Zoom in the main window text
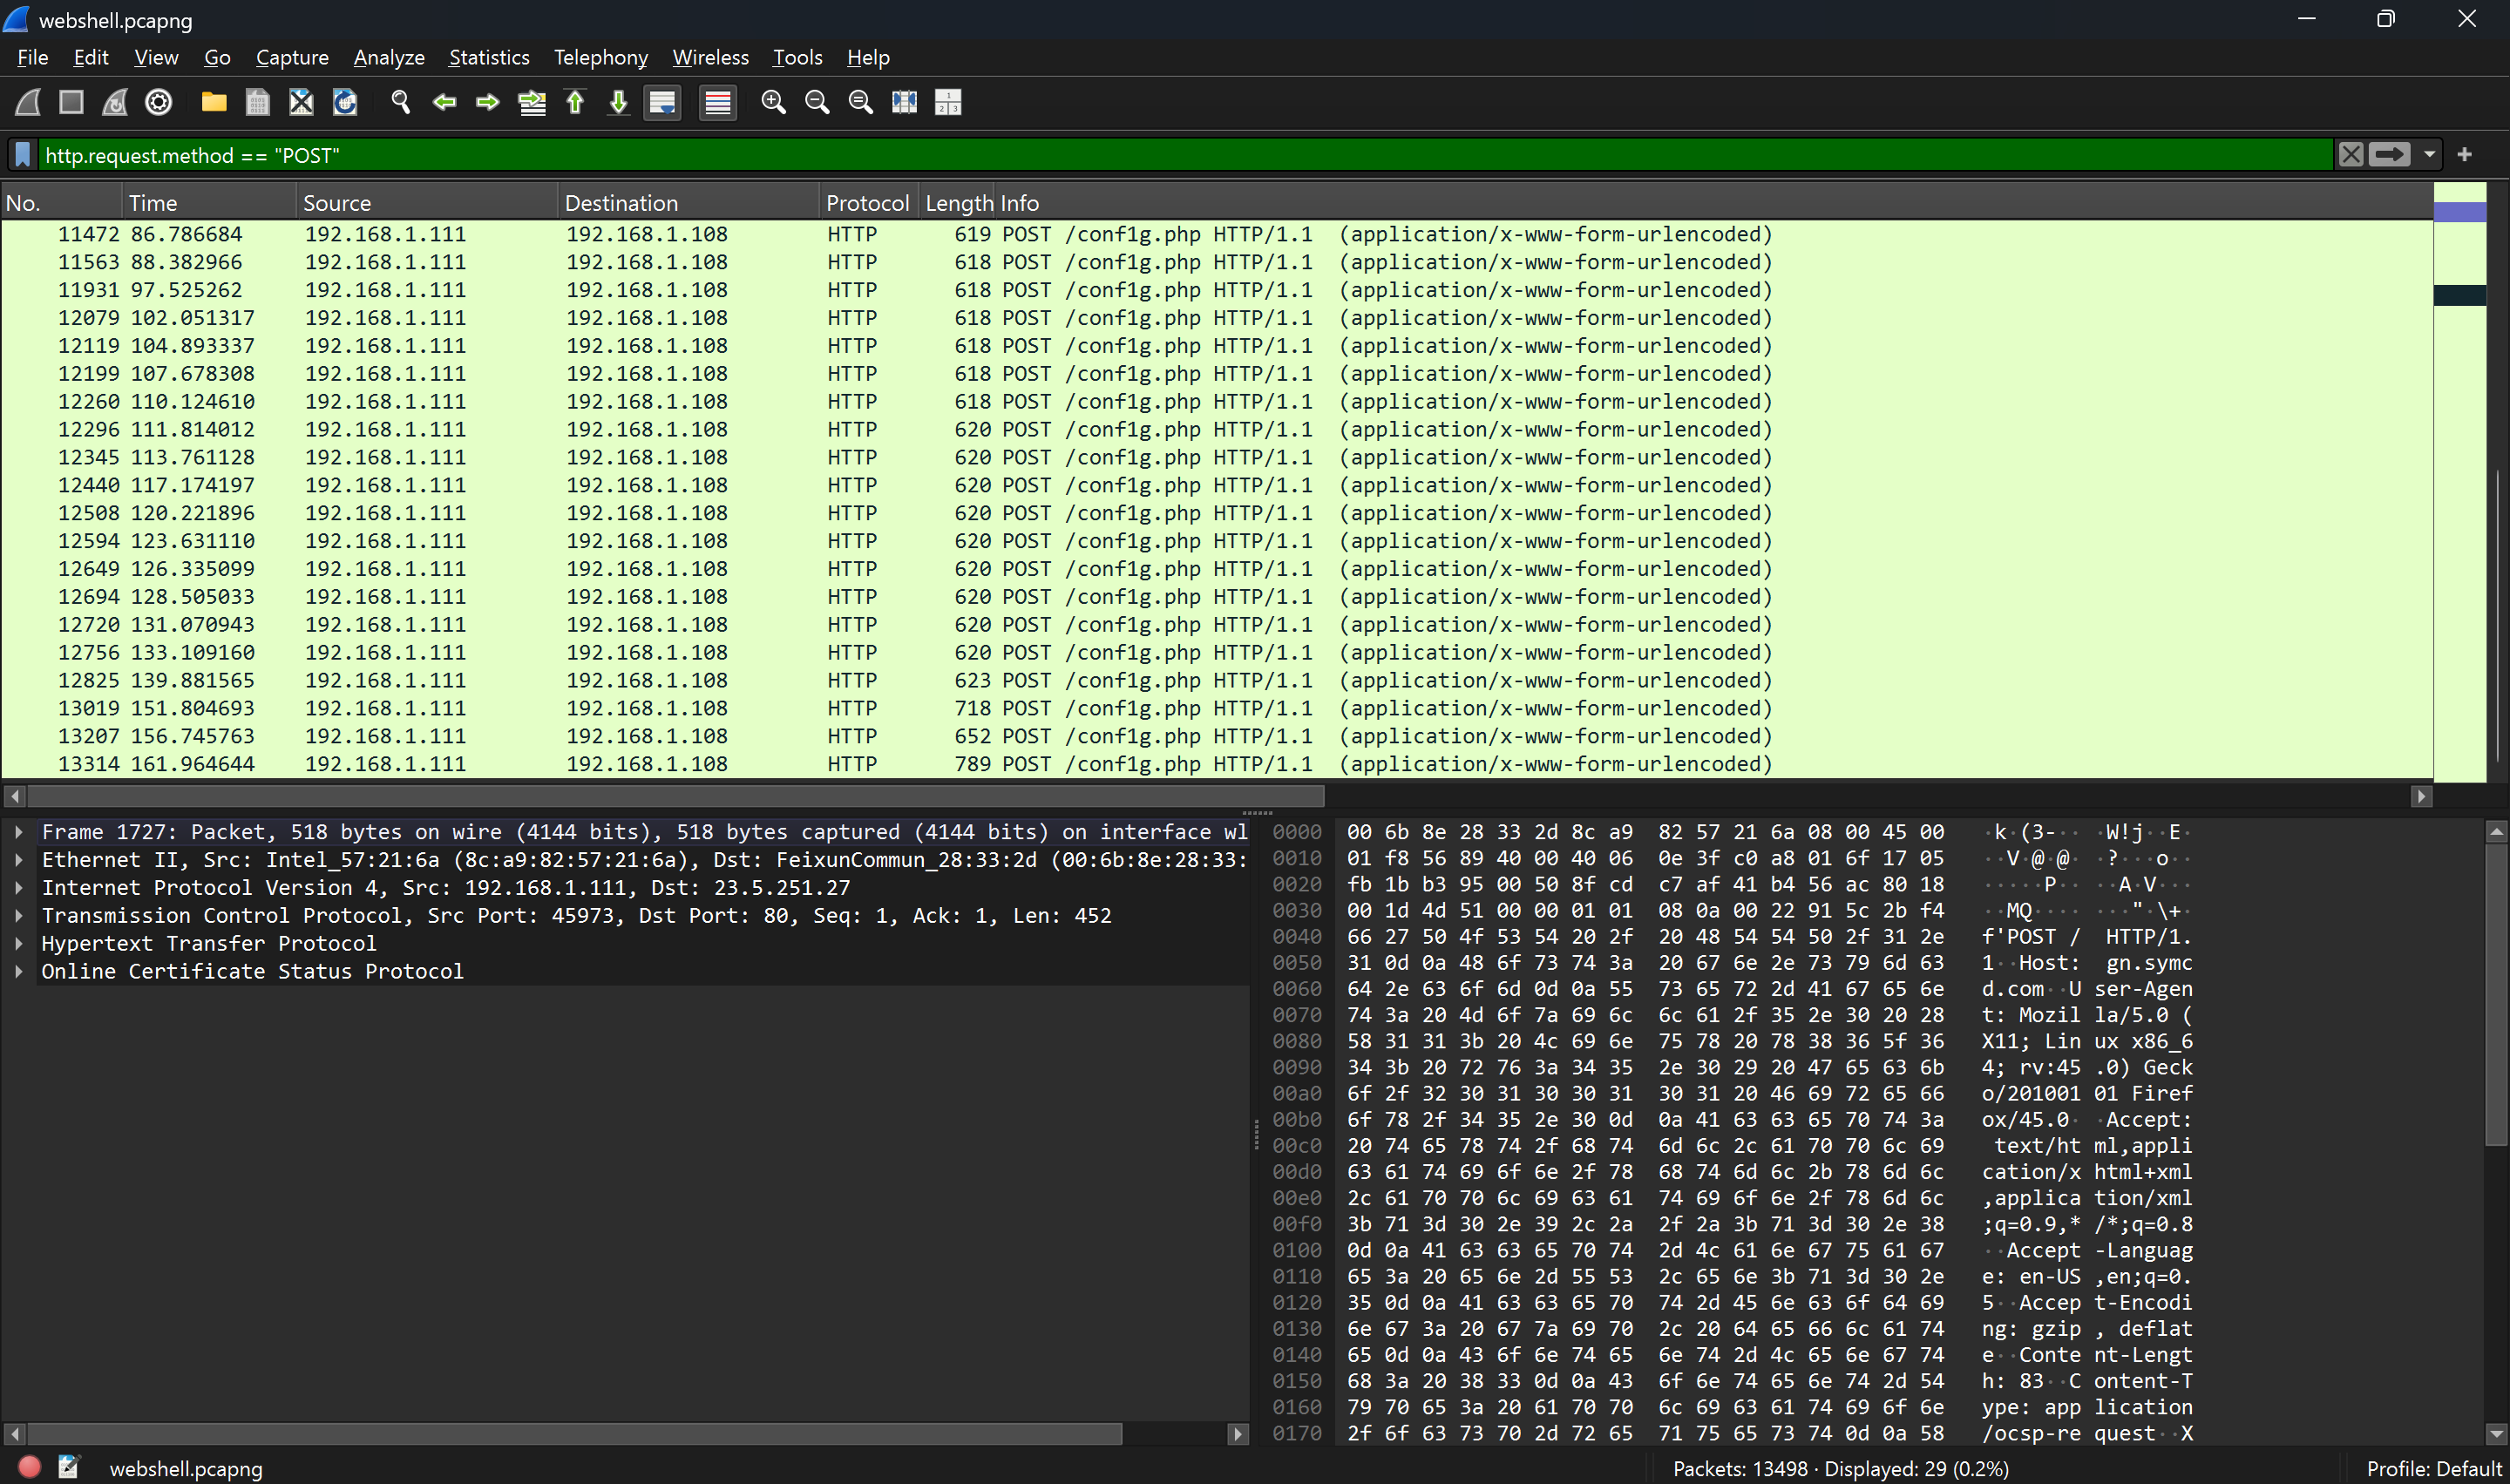2510x1484 pixels. click(773, 102)
